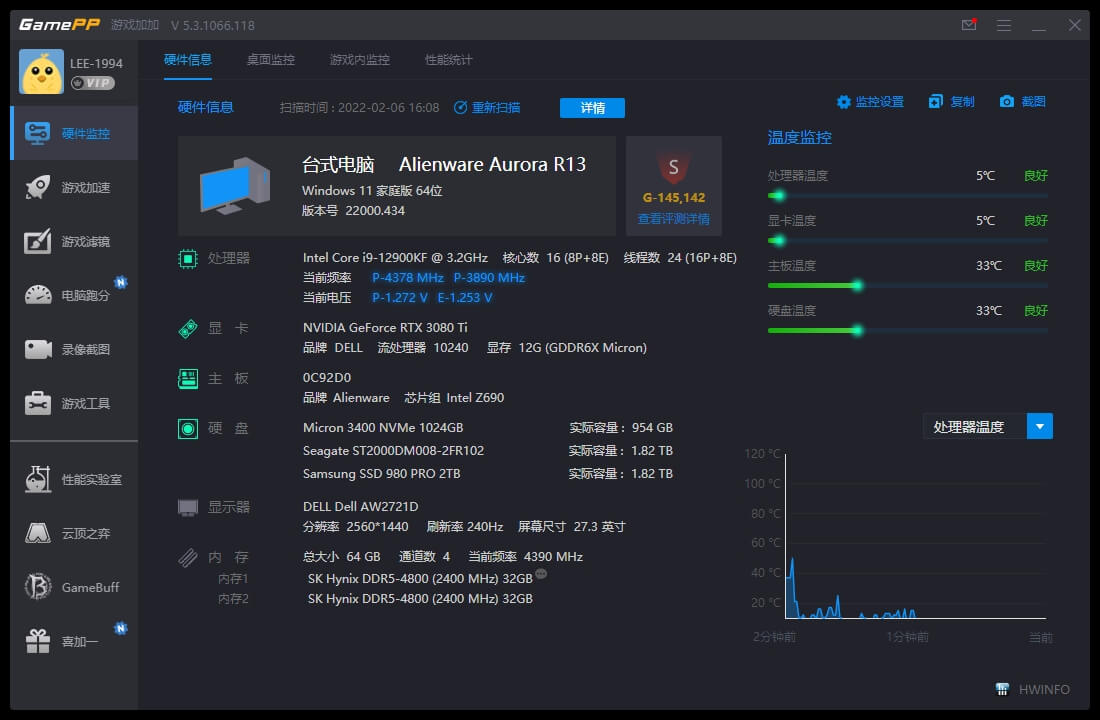Click Samsung SSD 980 PRO 2TB entry
The image size is (1100, 720).
click(382, 474)
